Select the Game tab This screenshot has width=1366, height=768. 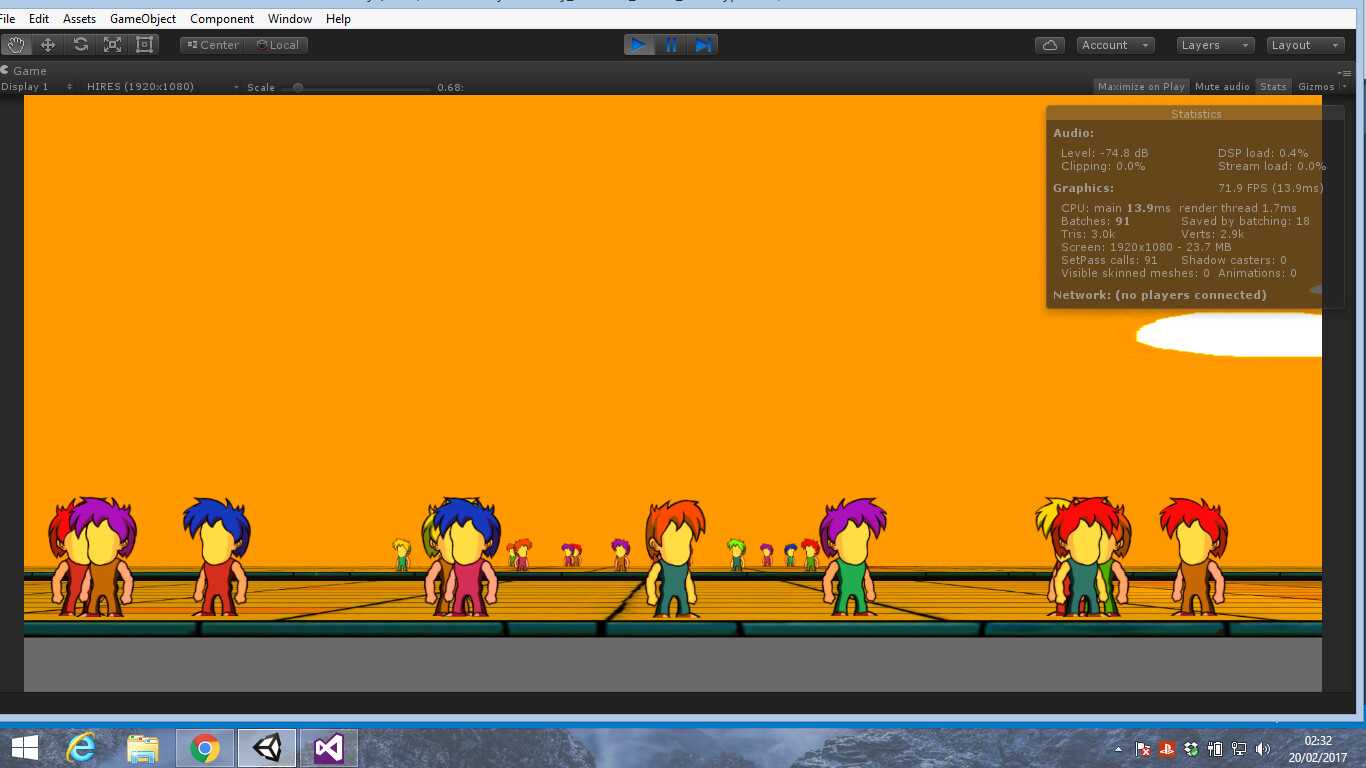[25, 71]
